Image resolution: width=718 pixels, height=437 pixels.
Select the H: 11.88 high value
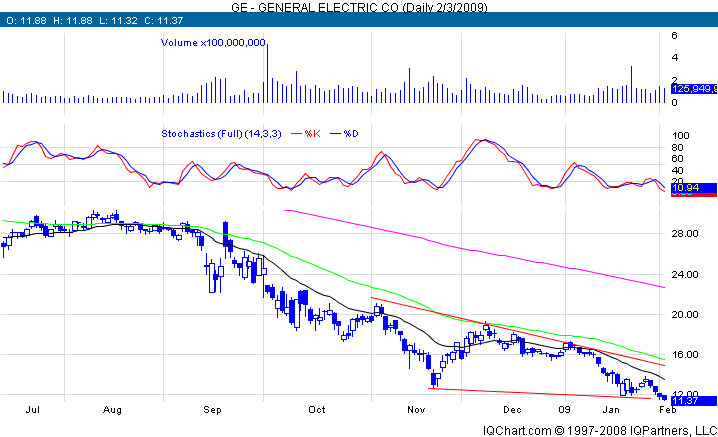(x=73, y=21)
